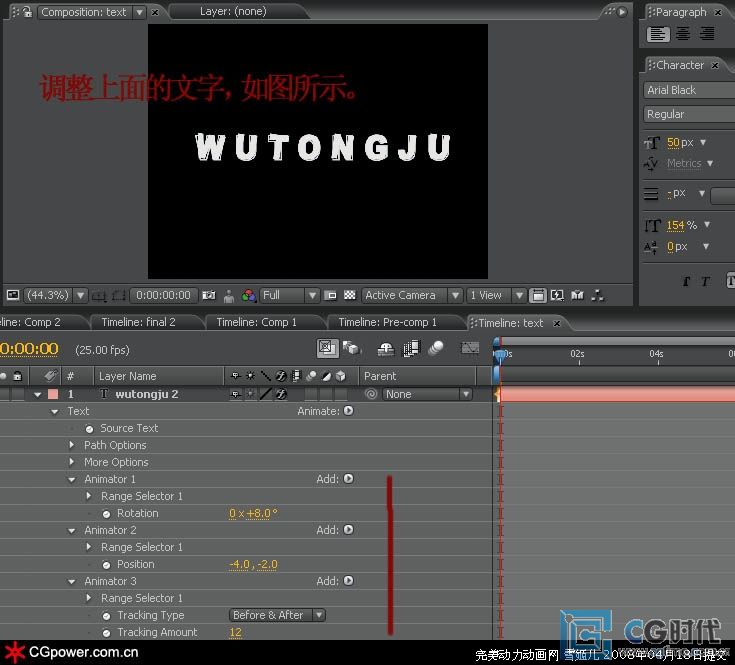Toggle hide shy layers button
This screenshot has height=665, width=735.
click(386, 349)
